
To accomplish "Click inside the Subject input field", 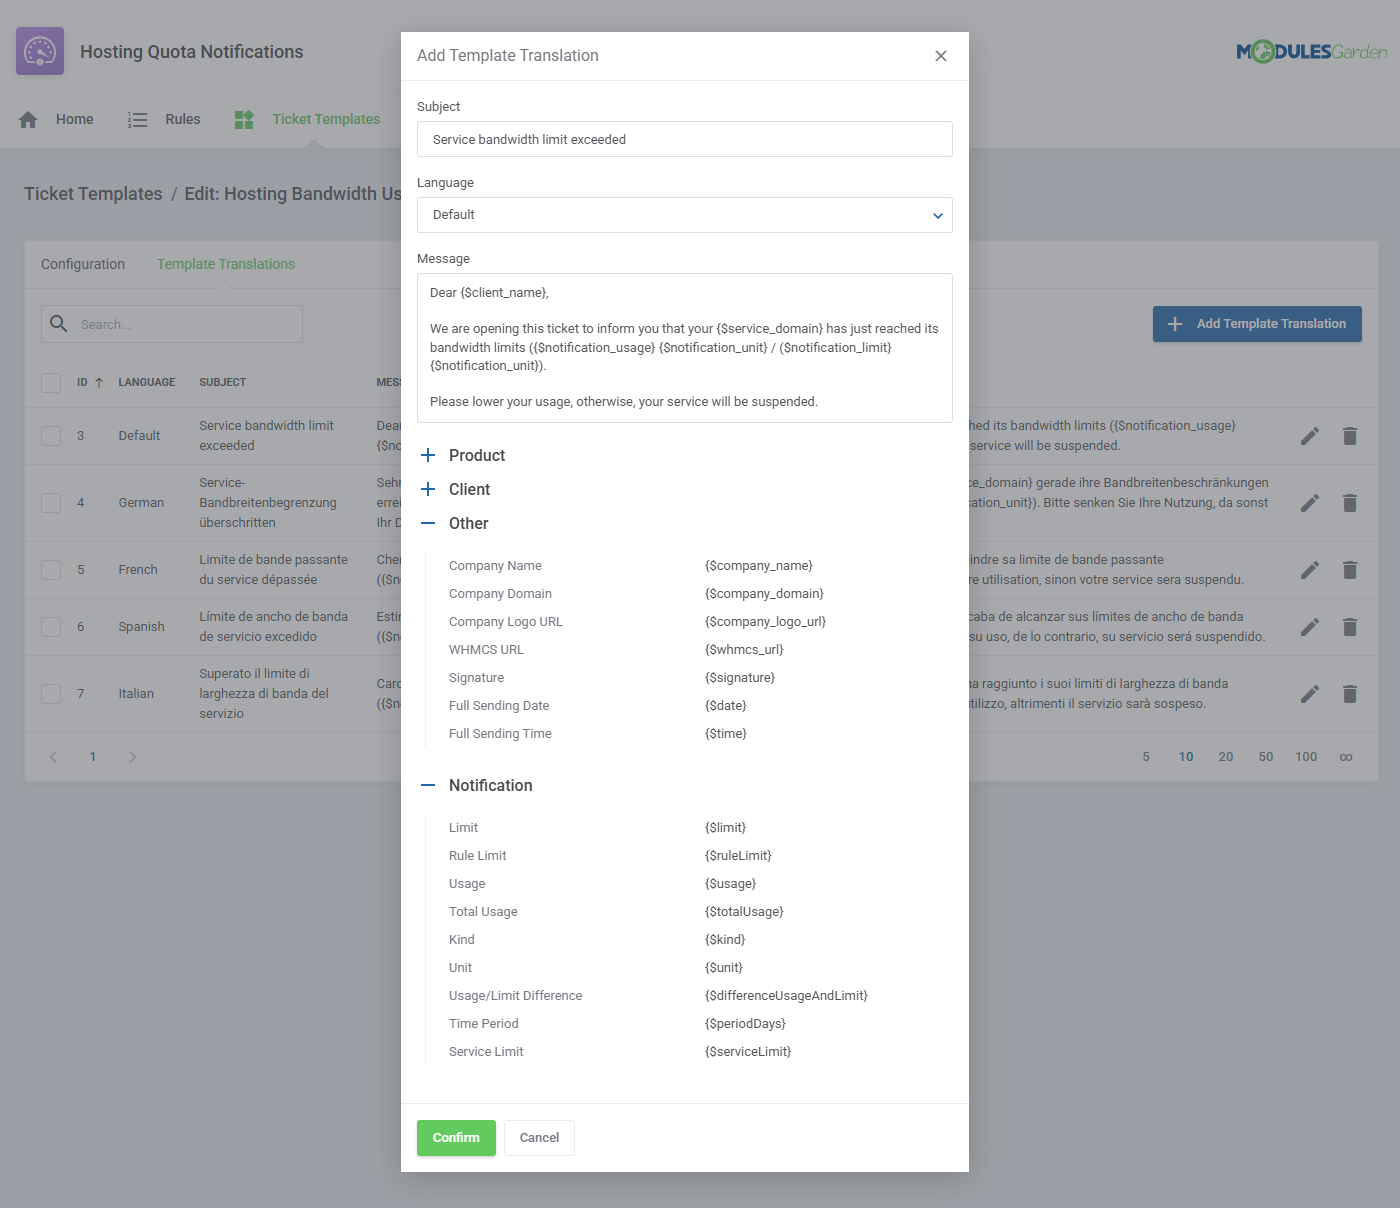I will [x=684, y=139].
